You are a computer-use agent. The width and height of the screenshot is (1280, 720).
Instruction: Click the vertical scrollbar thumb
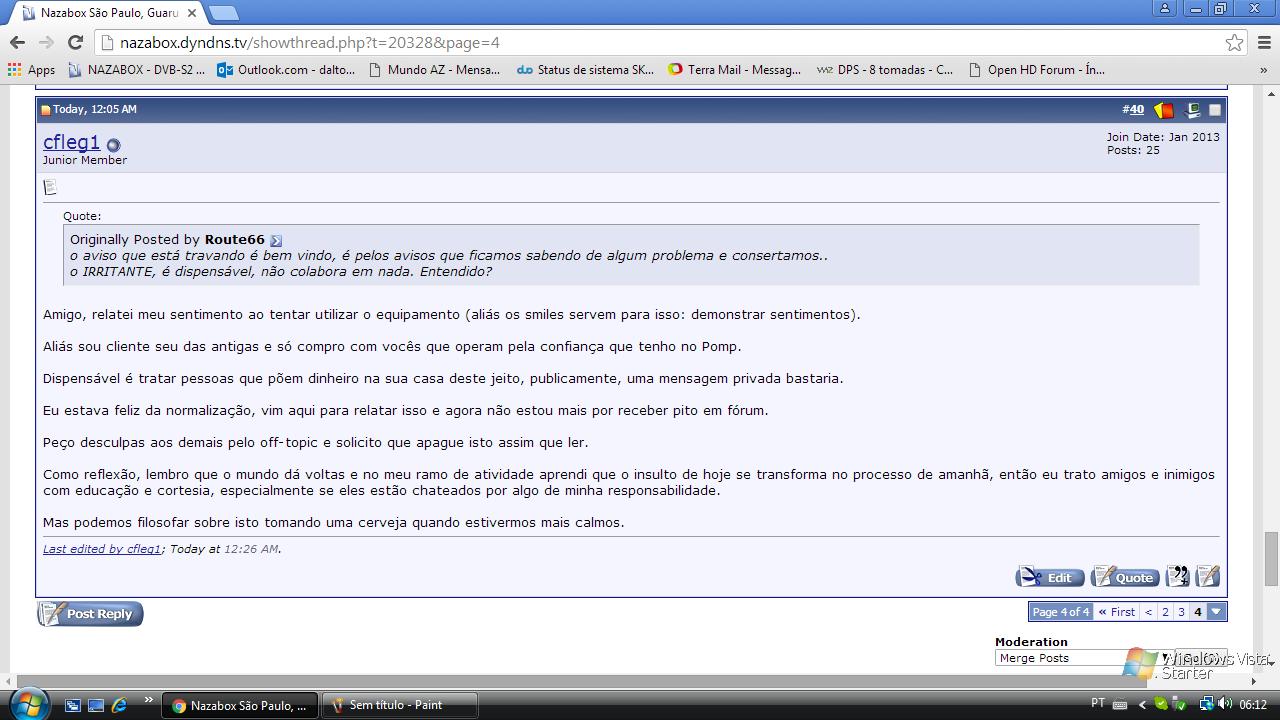click(x=1271, y=559)
